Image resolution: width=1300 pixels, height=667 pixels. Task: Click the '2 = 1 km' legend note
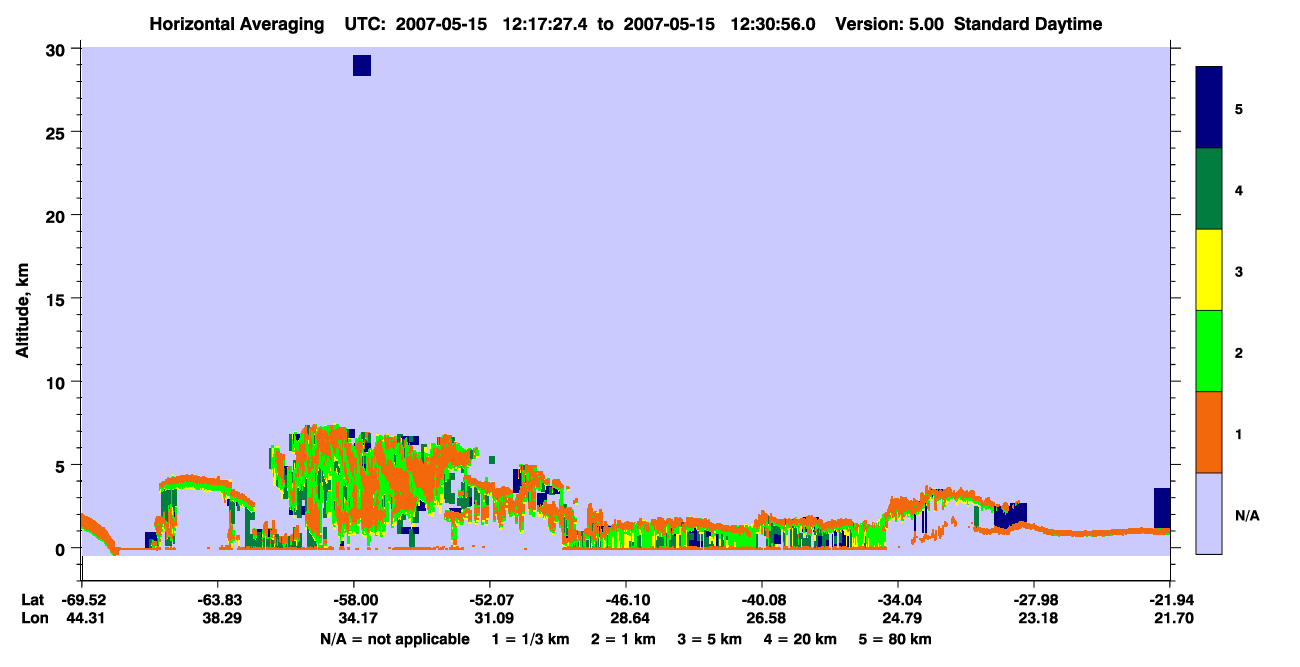pyautogui.click(x=625, y=639)
